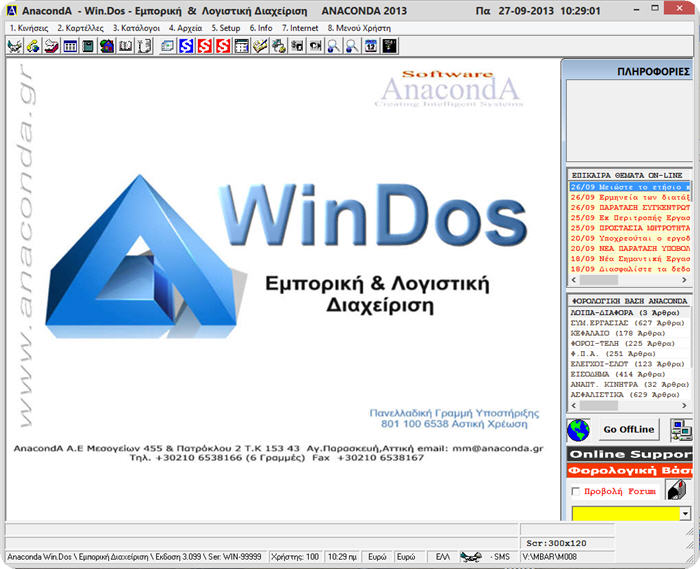Viewport: 700px width, 569px height.
Task: Select tax category ΕΙΣΟΔΗΜΑ (414 Άρθρα)
Action: point(630,374)
